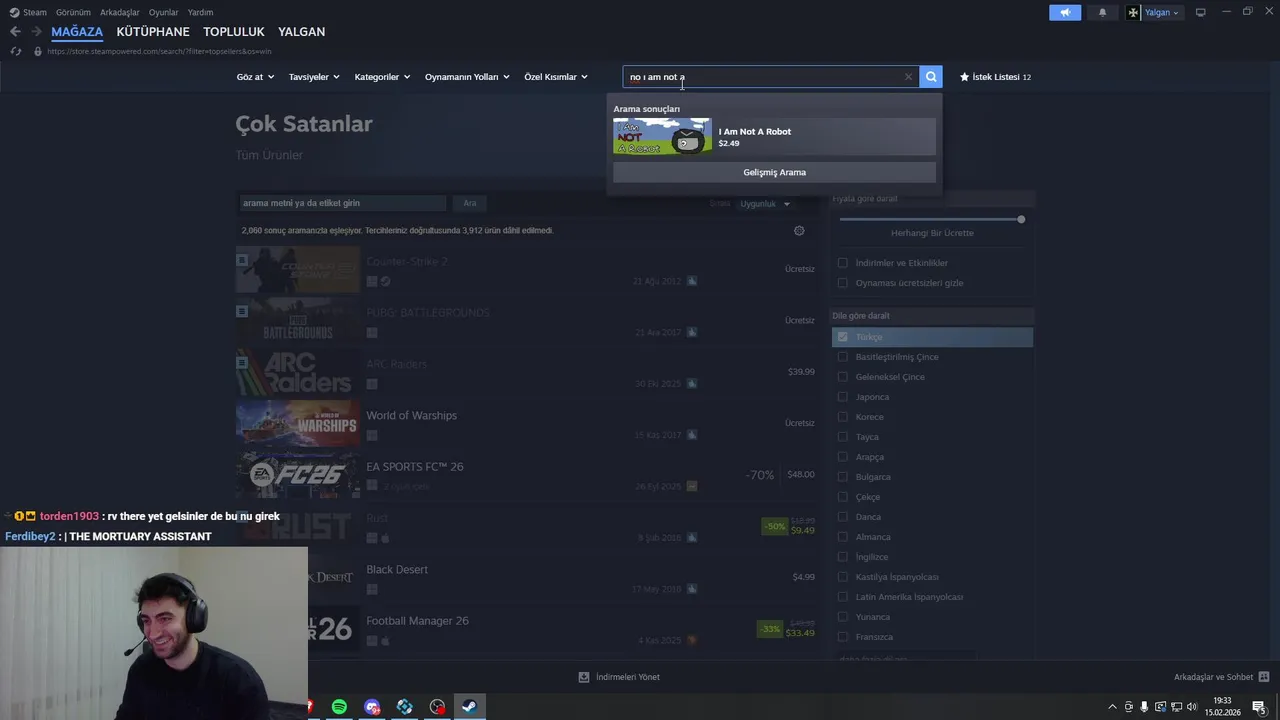Viewport: 1280px width, 720px height.
Task: Click the Windows platform icon for World of Warships
Action: (372, 435)
